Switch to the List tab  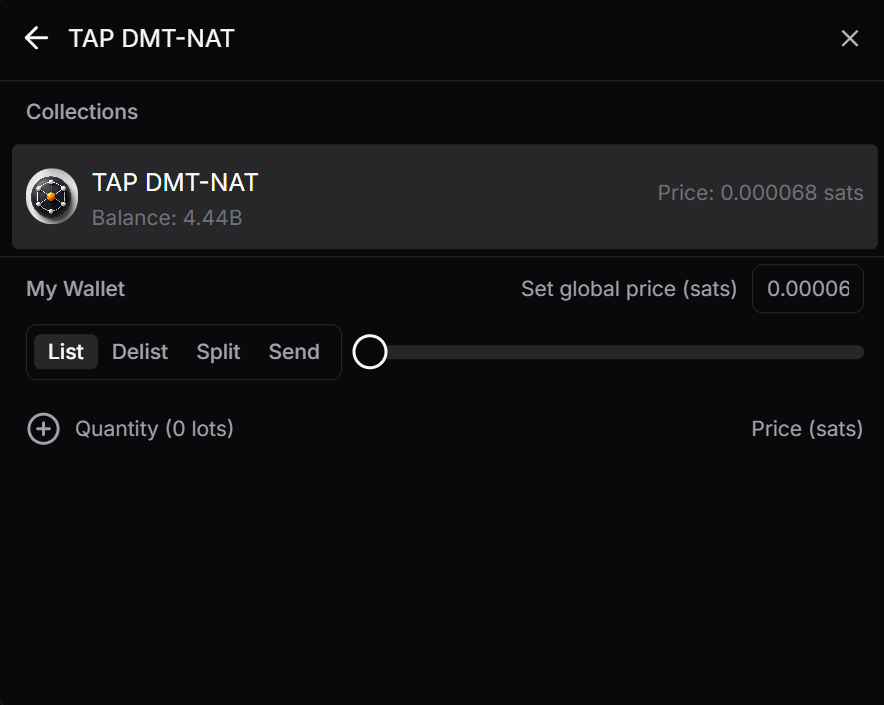(x=66, y=352)
